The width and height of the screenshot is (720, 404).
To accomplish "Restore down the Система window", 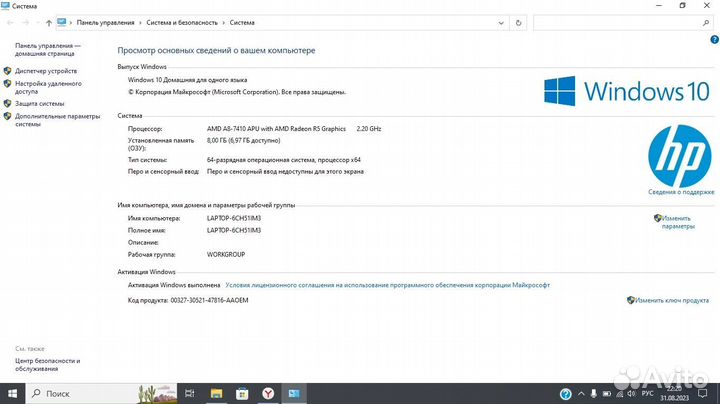I will (x=683, y=6).
